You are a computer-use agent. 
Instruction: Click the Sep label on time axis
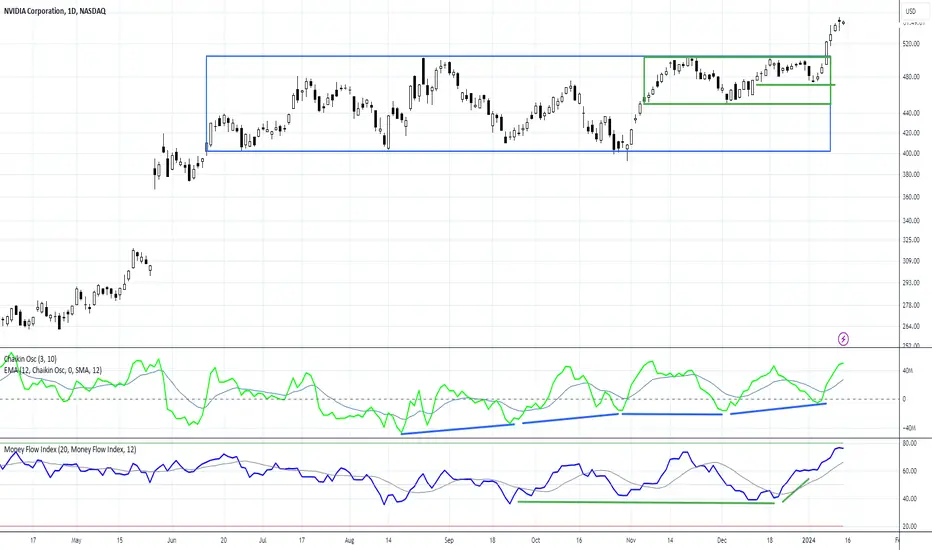449,540
